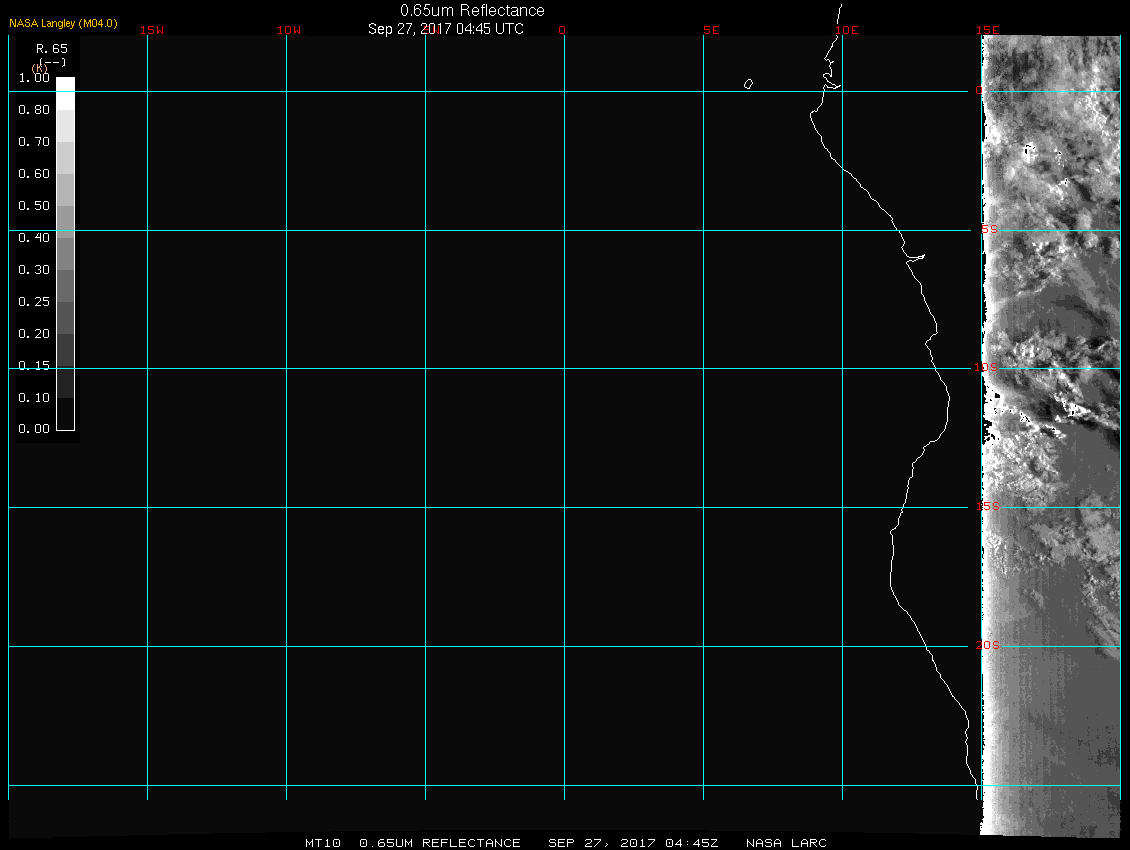This screenshot has width=1130, height=850.
Task: Click the '0.70' legend value
Action: point(34,142)
